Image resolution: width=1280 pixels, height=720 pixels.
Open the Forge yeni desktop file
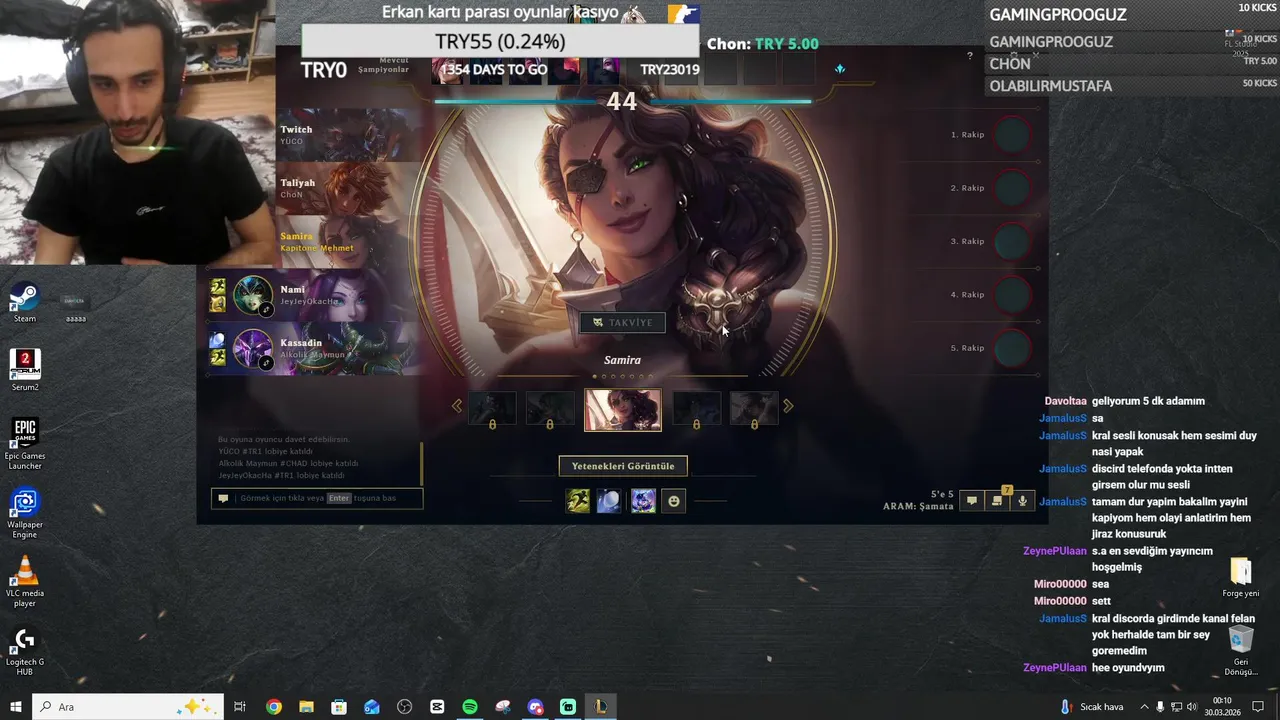coord(1241,577)
